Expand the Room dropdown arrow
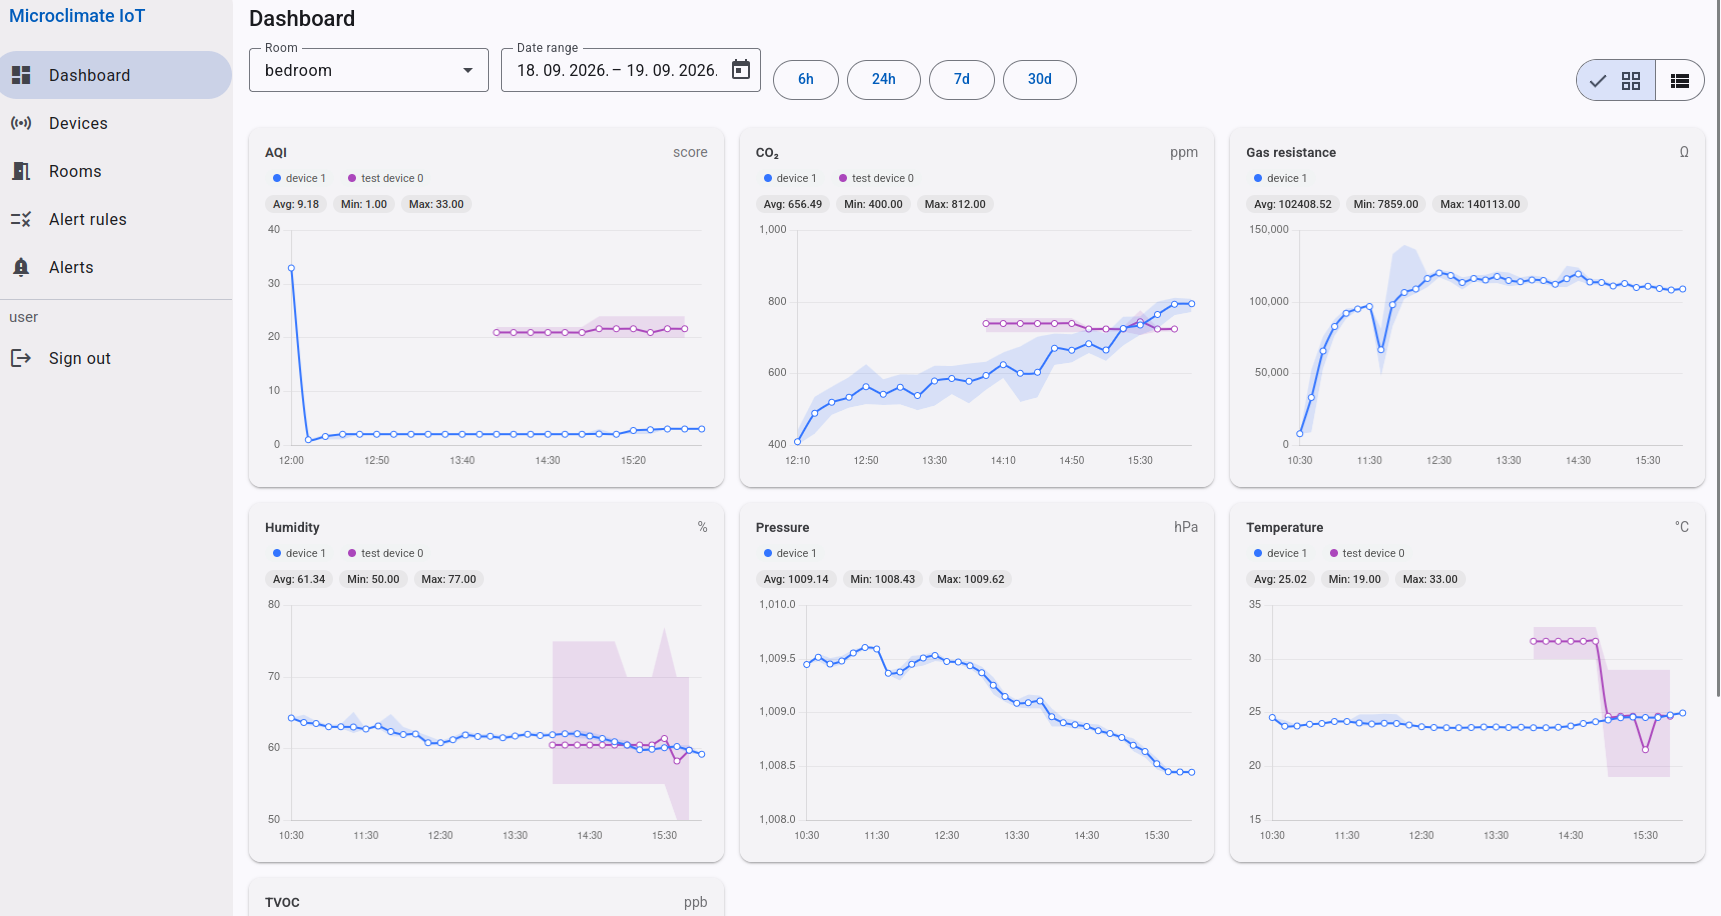The height and width of the screenshot is (916, 1721). 468,70
